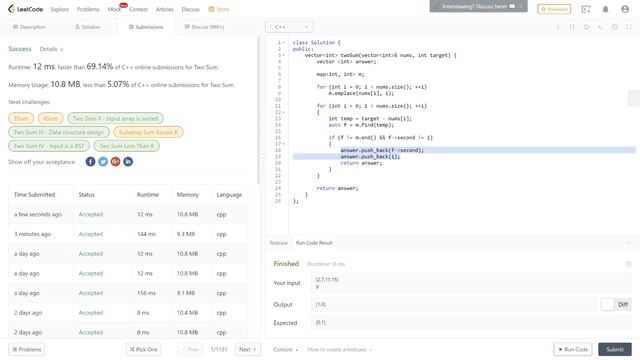The image size is (640, 360).
Task: Open Mock in the navigation bar
Action: click(114, 9)
